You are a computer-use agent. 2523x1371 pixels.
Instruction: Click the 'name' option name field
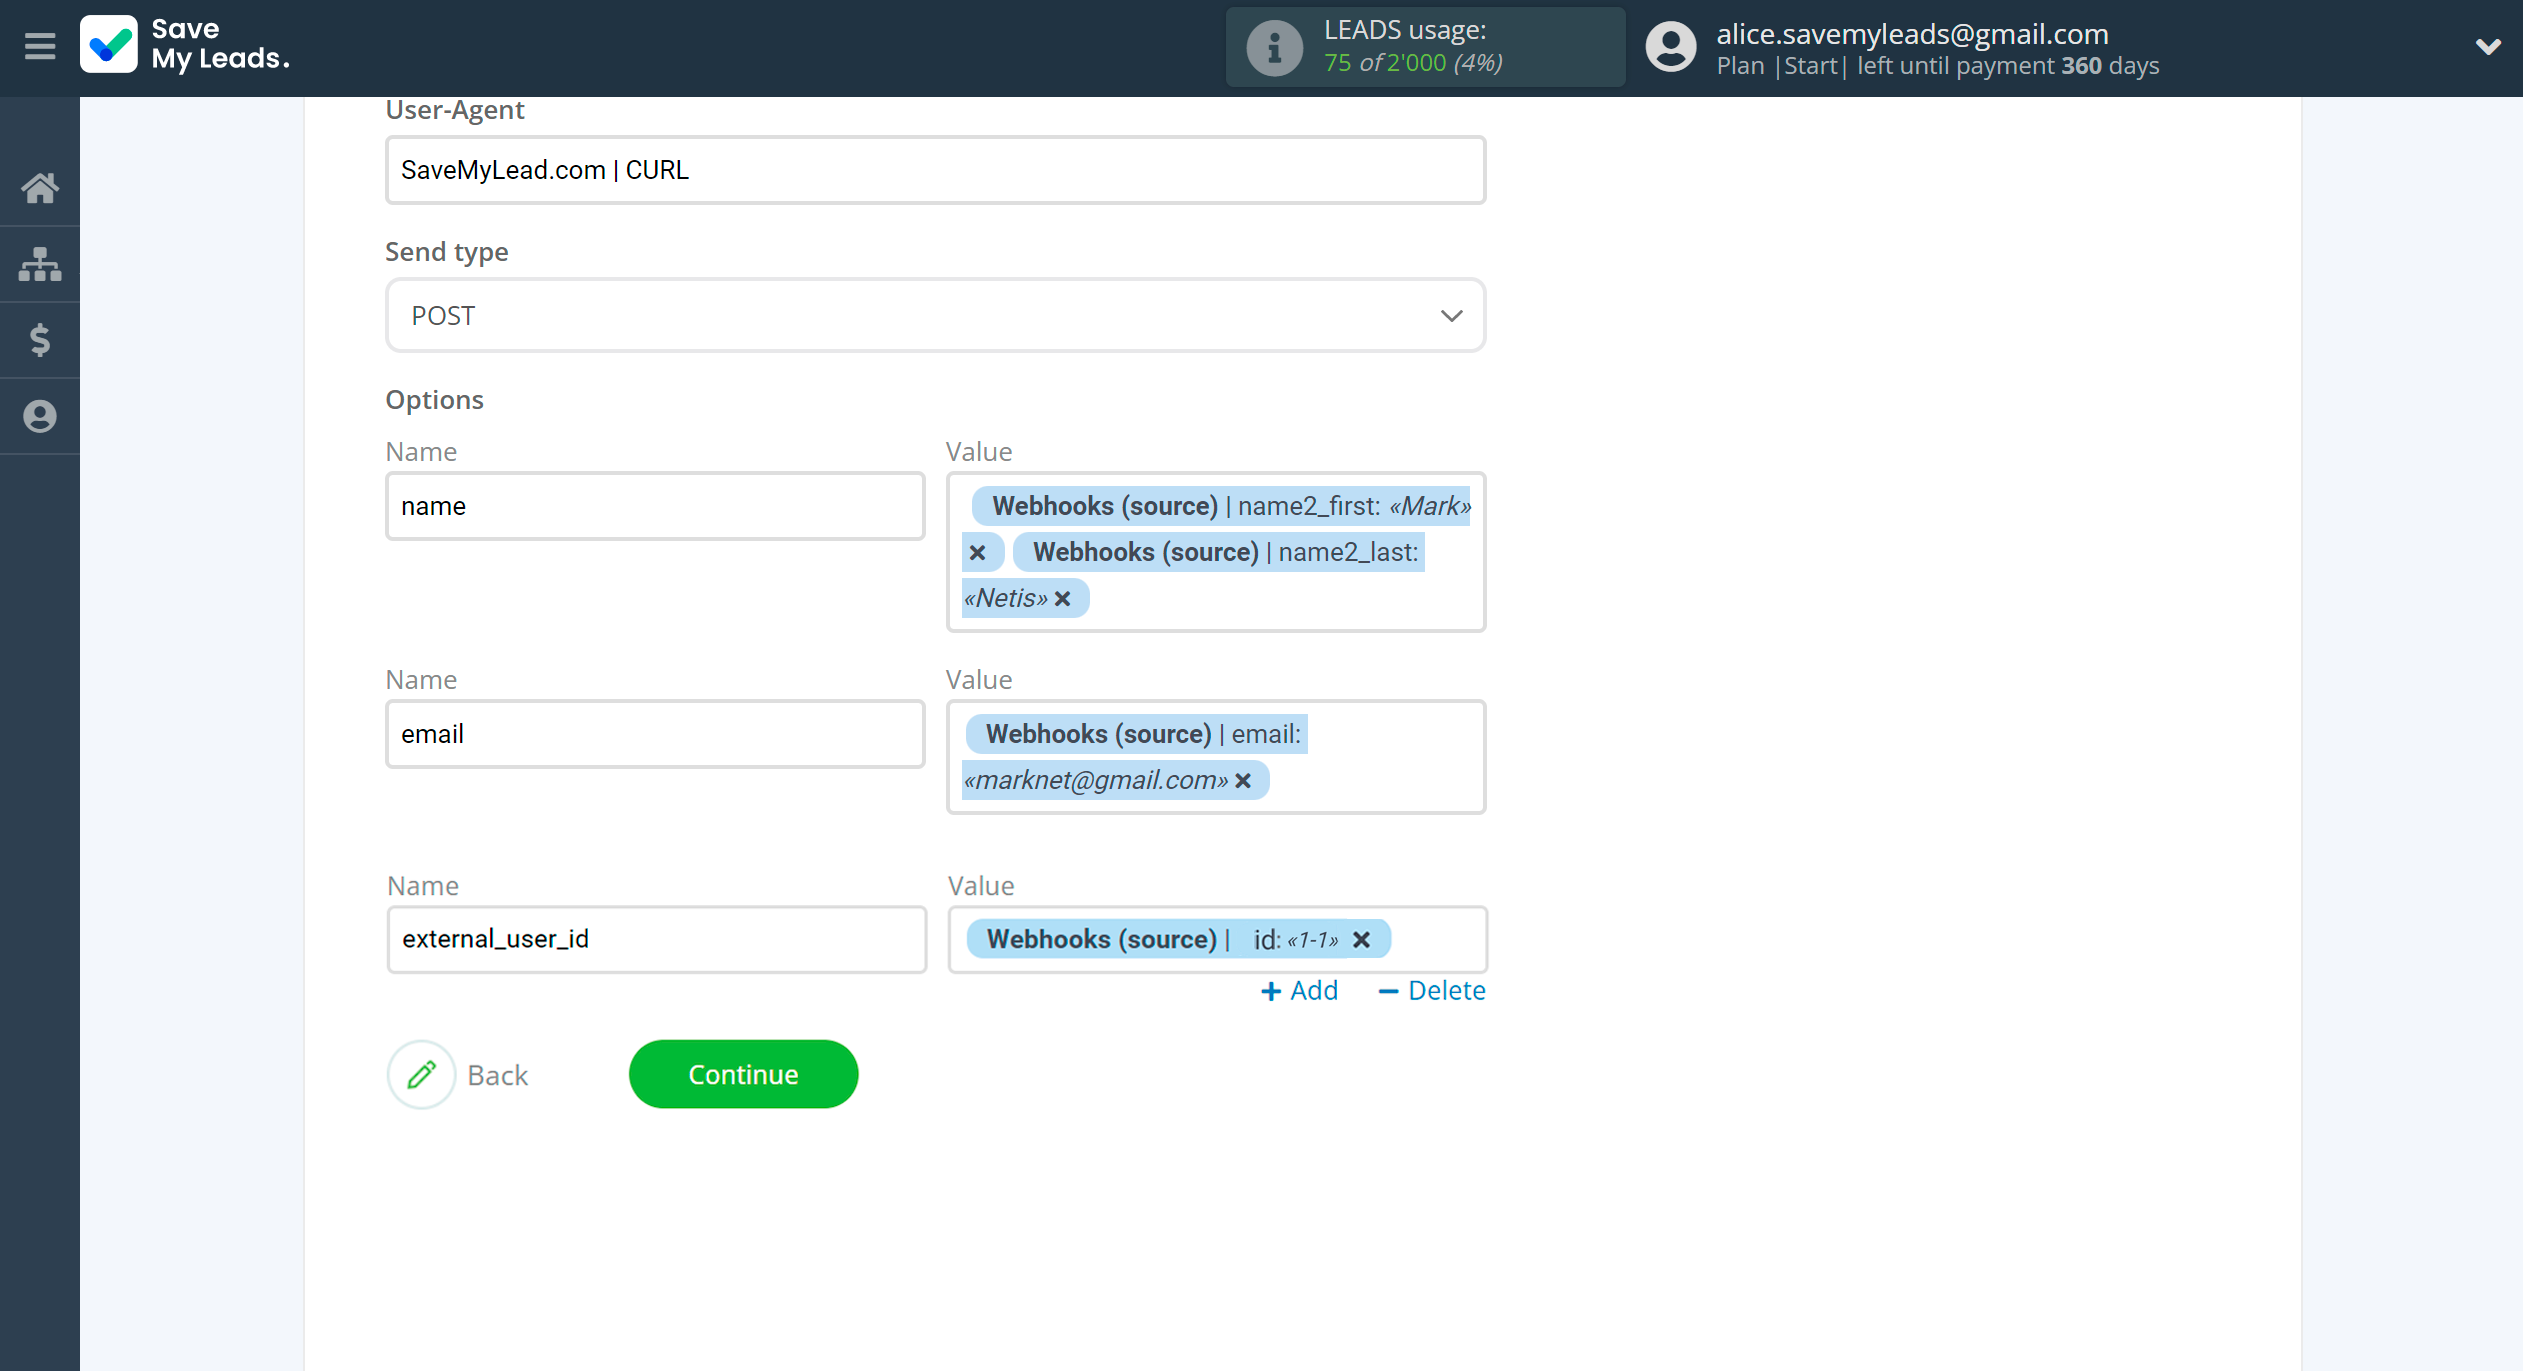click(655, 506)
